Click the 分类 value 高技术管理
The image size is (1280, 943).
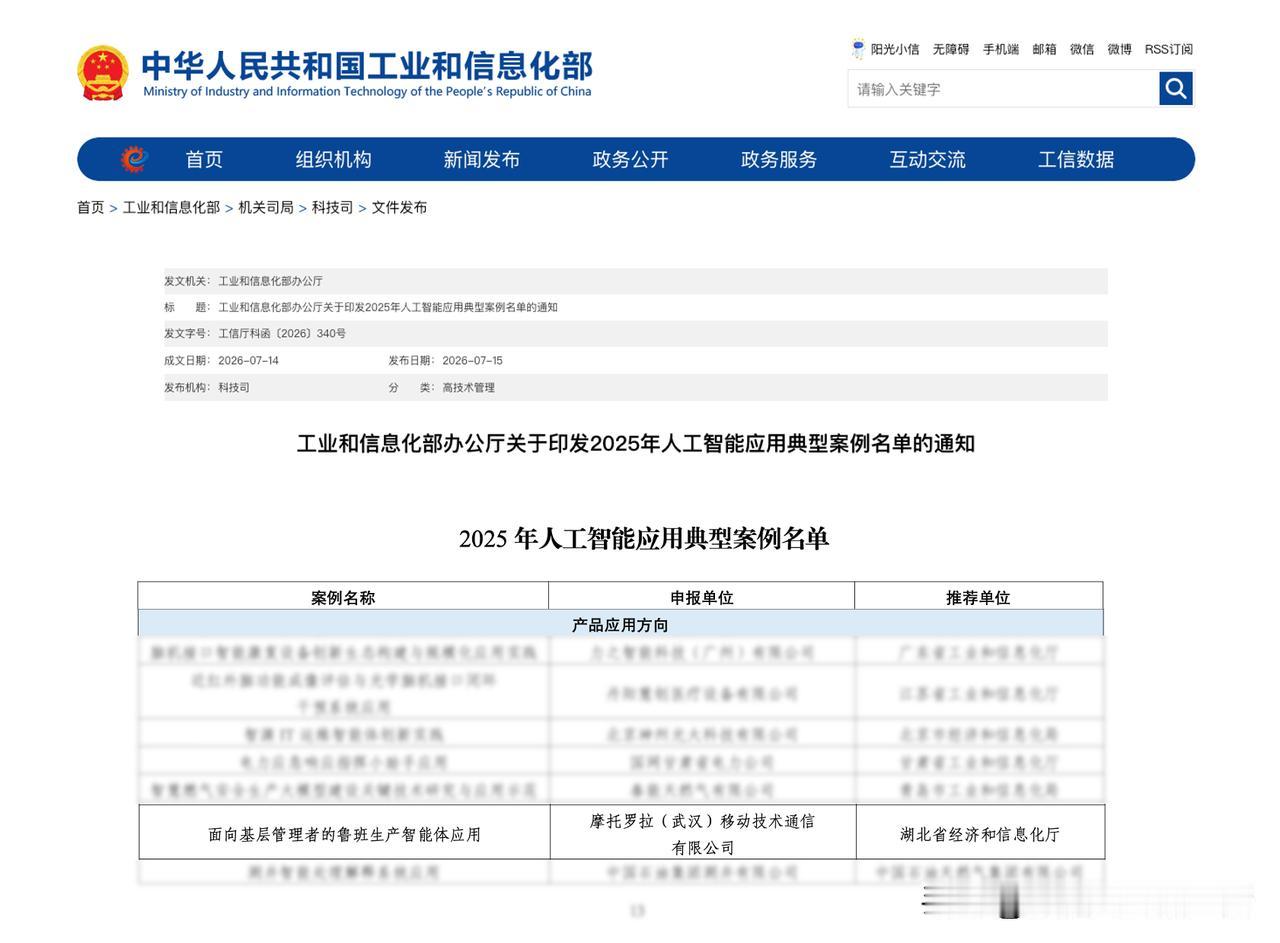pyautogui.click(x=468, y=388)
